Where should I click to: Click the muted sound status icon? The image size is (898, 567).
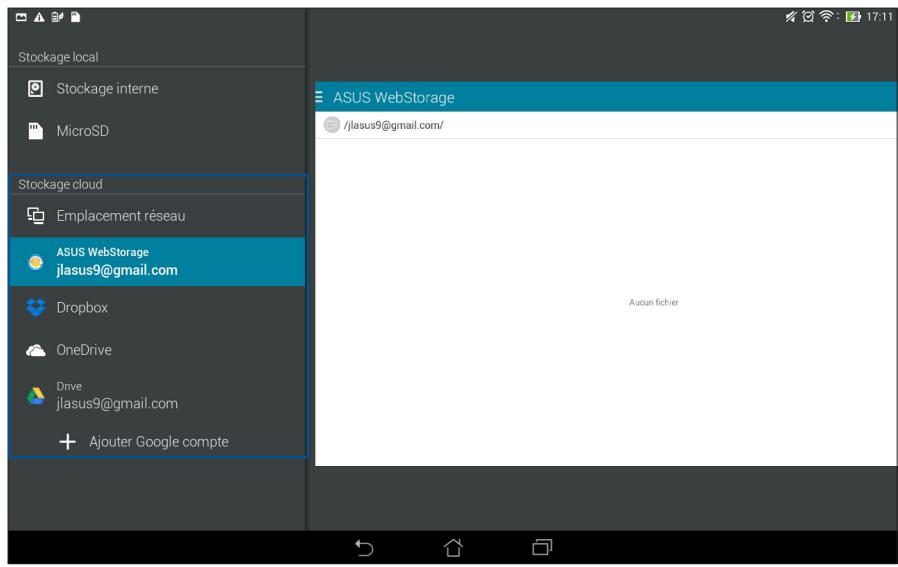[x=790, y=17]
